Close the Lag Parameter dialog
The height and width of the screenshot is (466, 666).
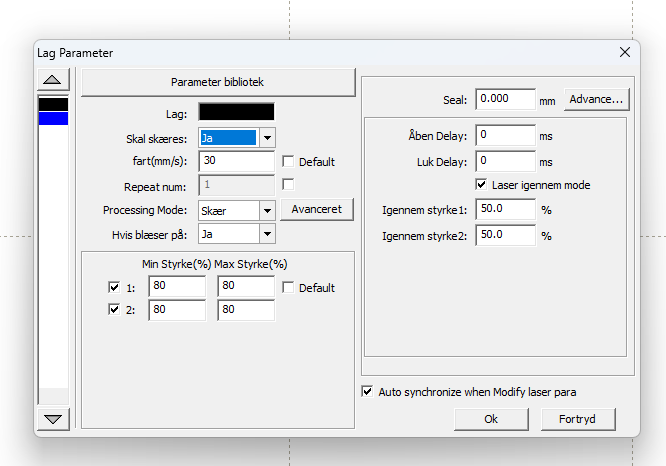624,52
